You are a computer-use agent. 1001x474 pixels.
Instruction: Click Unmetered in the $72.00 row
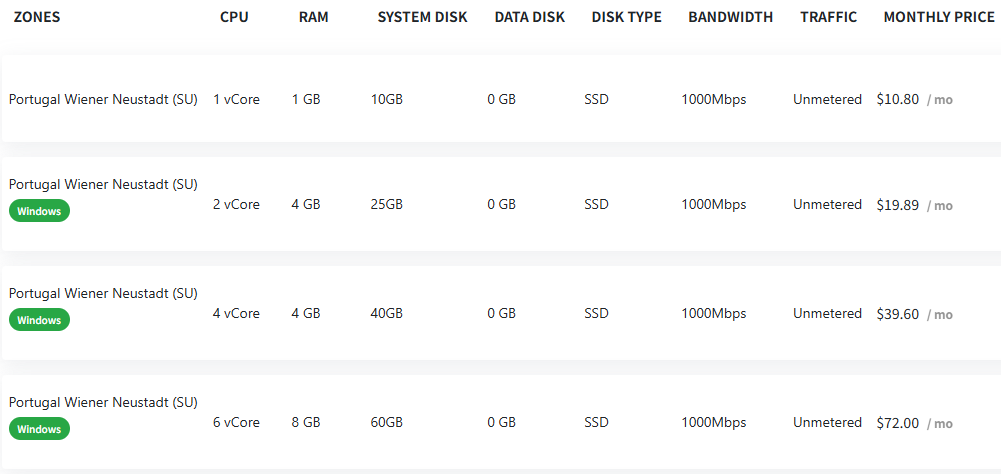point(827,423)
